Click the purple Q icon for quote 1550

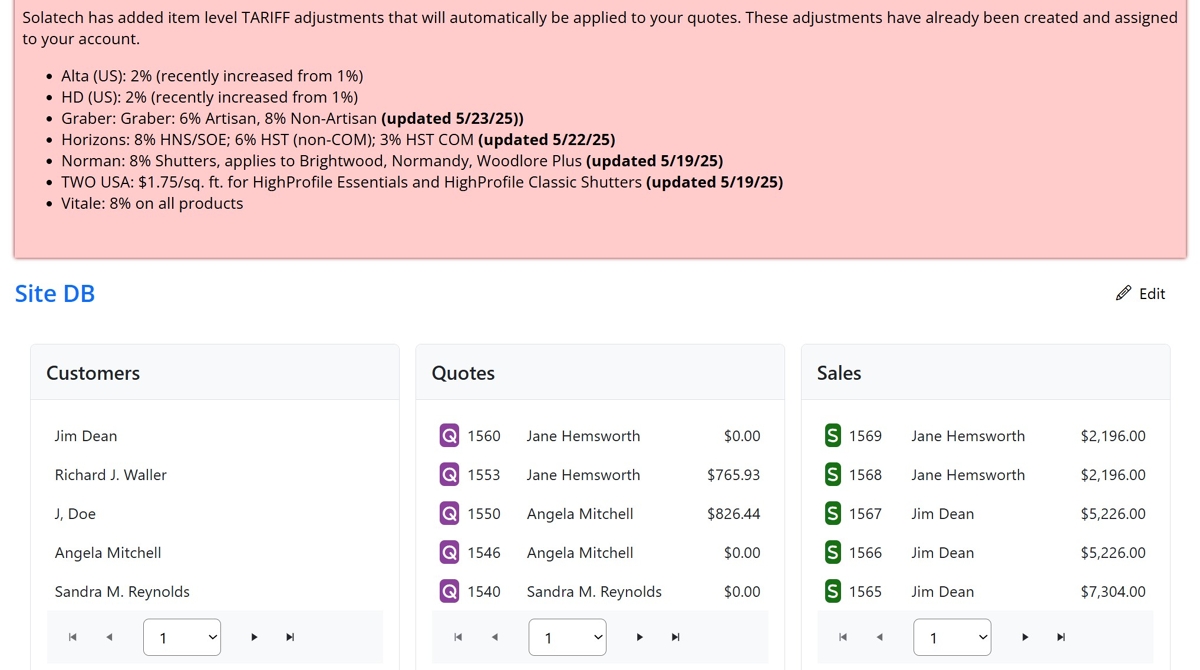click(x=449, y=514)
